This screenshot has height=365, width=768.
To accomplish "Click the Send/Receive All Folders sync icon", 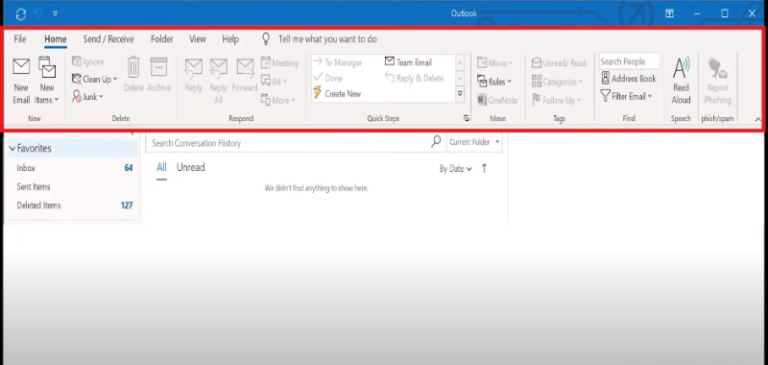I will click(x=21, y=14).
